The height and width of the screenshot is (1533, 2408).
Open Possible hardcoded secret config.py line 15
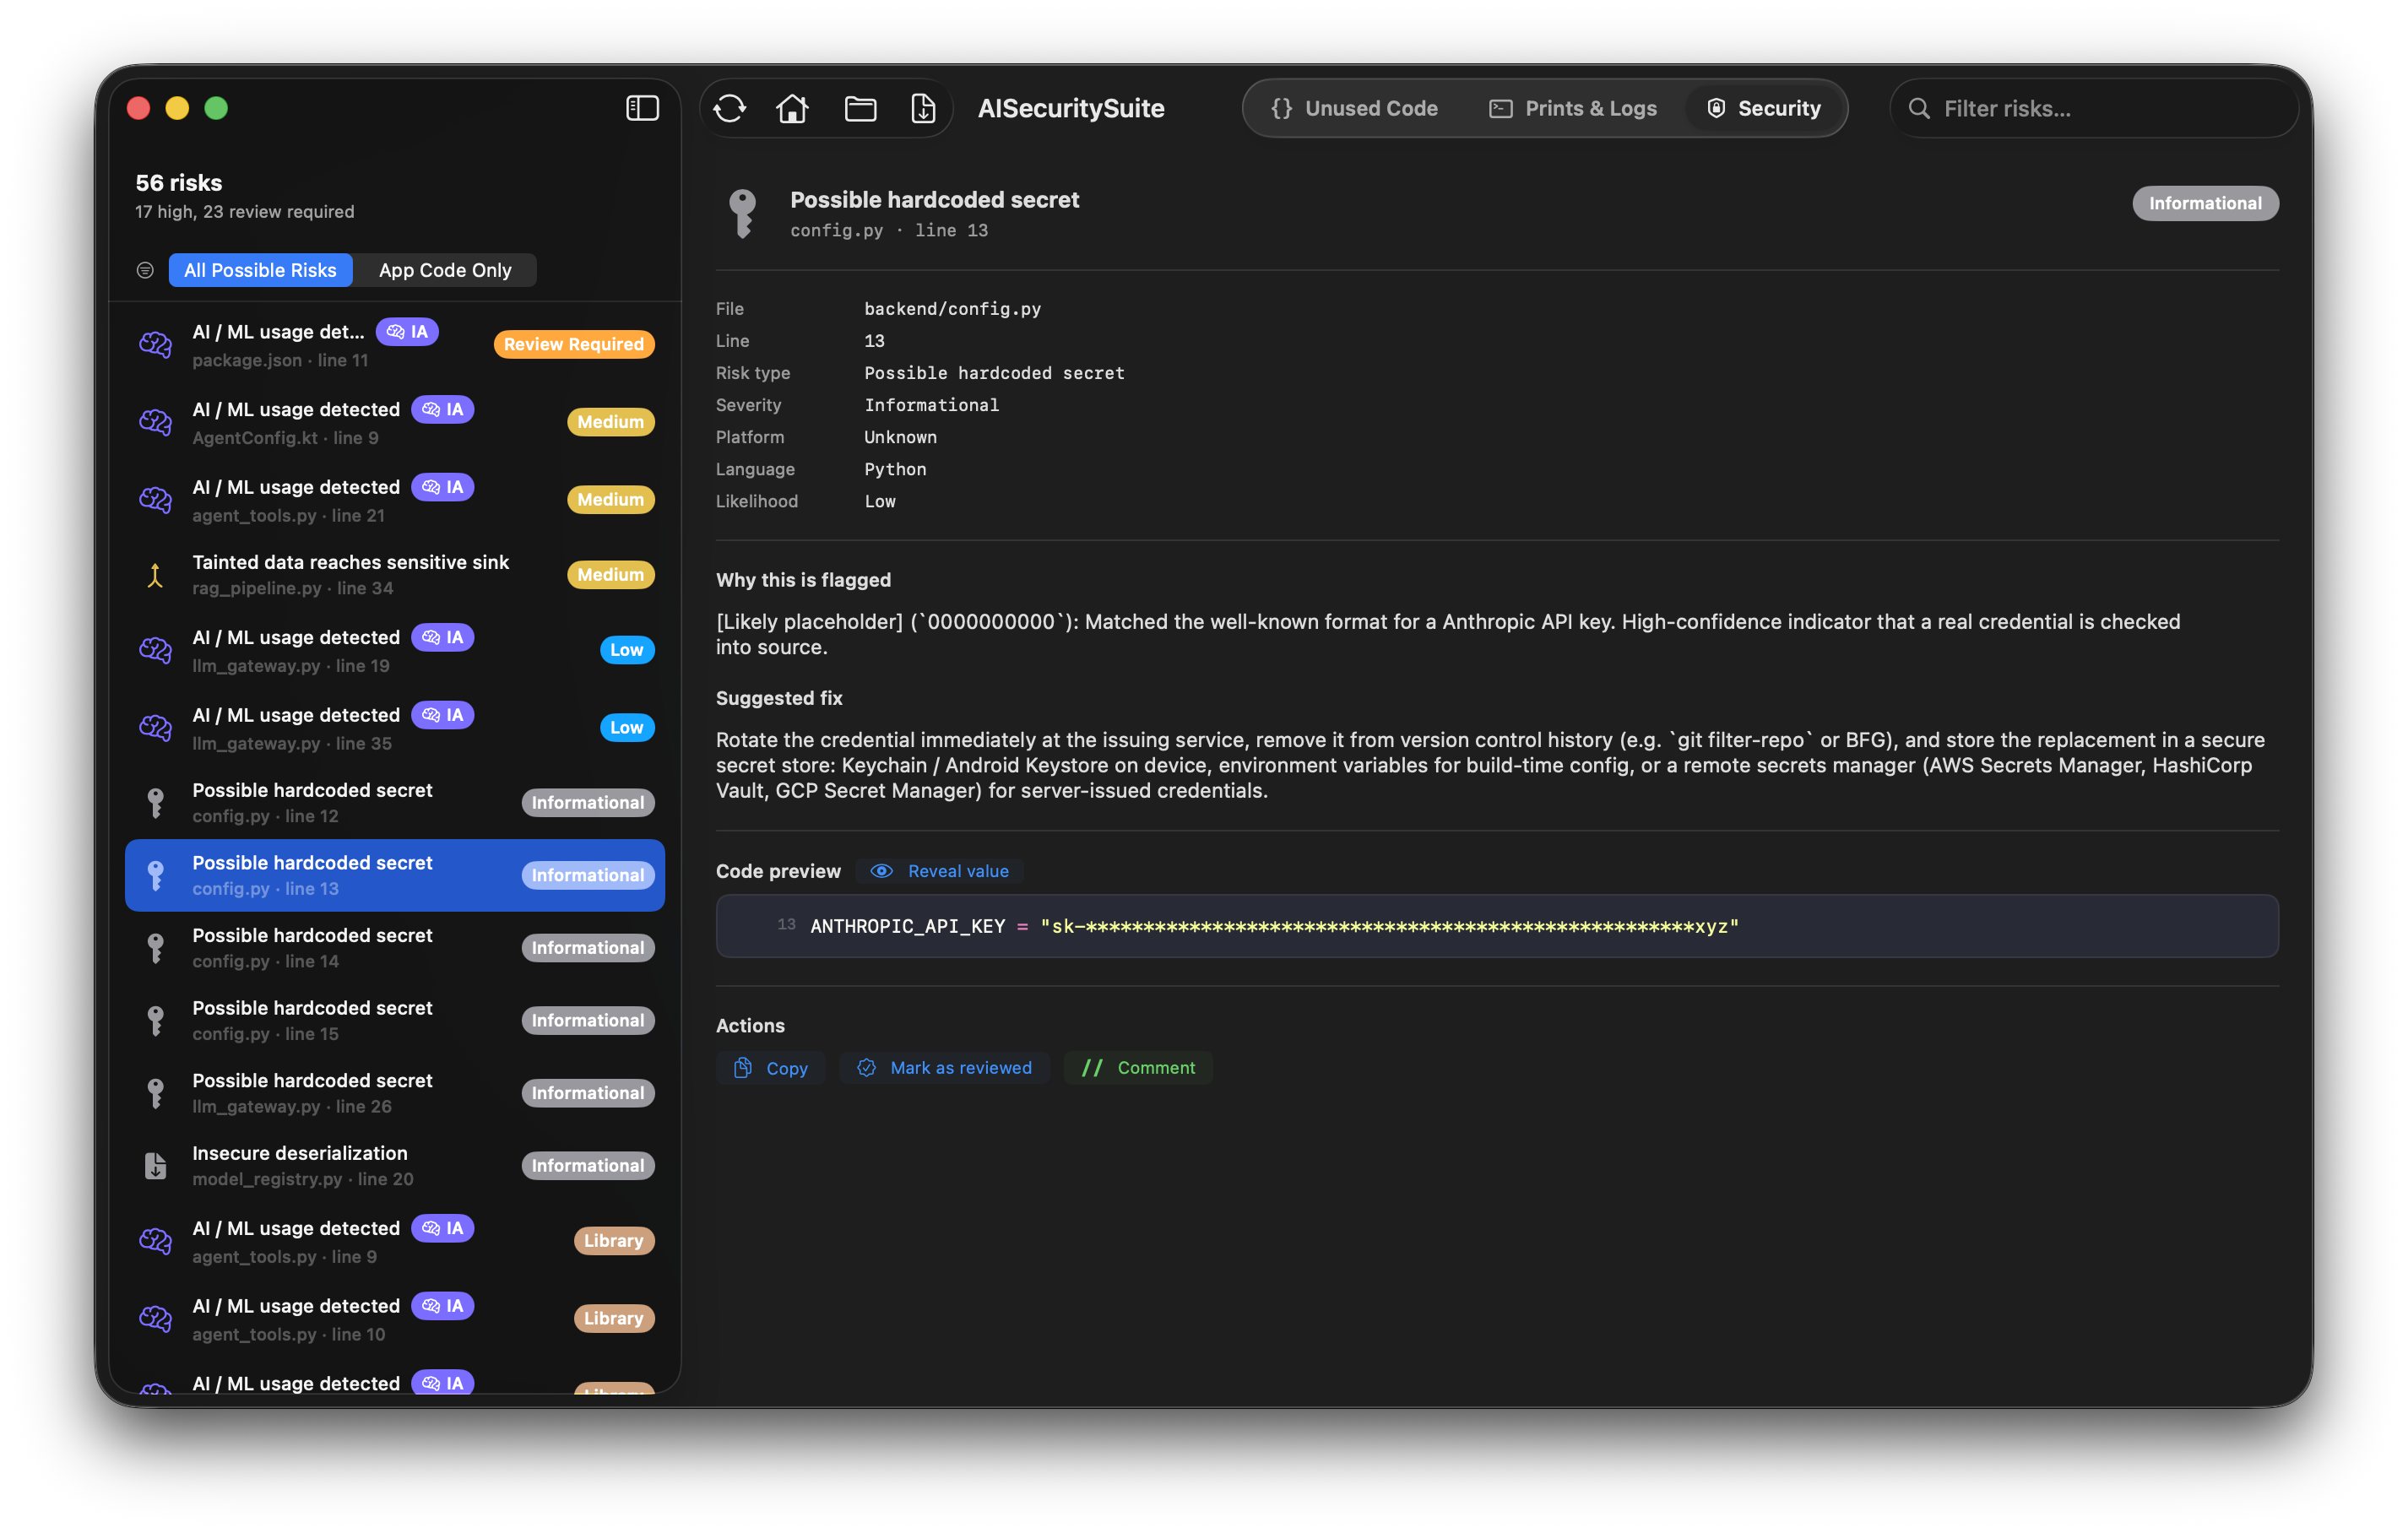pyautogui.click(x=395, y=1021)
